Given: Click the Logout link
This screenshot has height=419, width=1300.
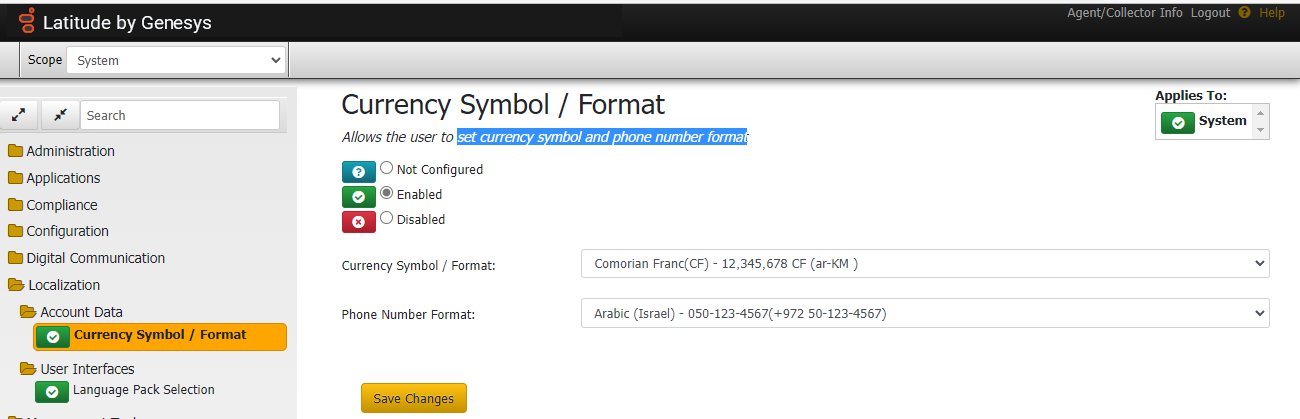Looking at the screenshot, I should [x=1210, y=13].
